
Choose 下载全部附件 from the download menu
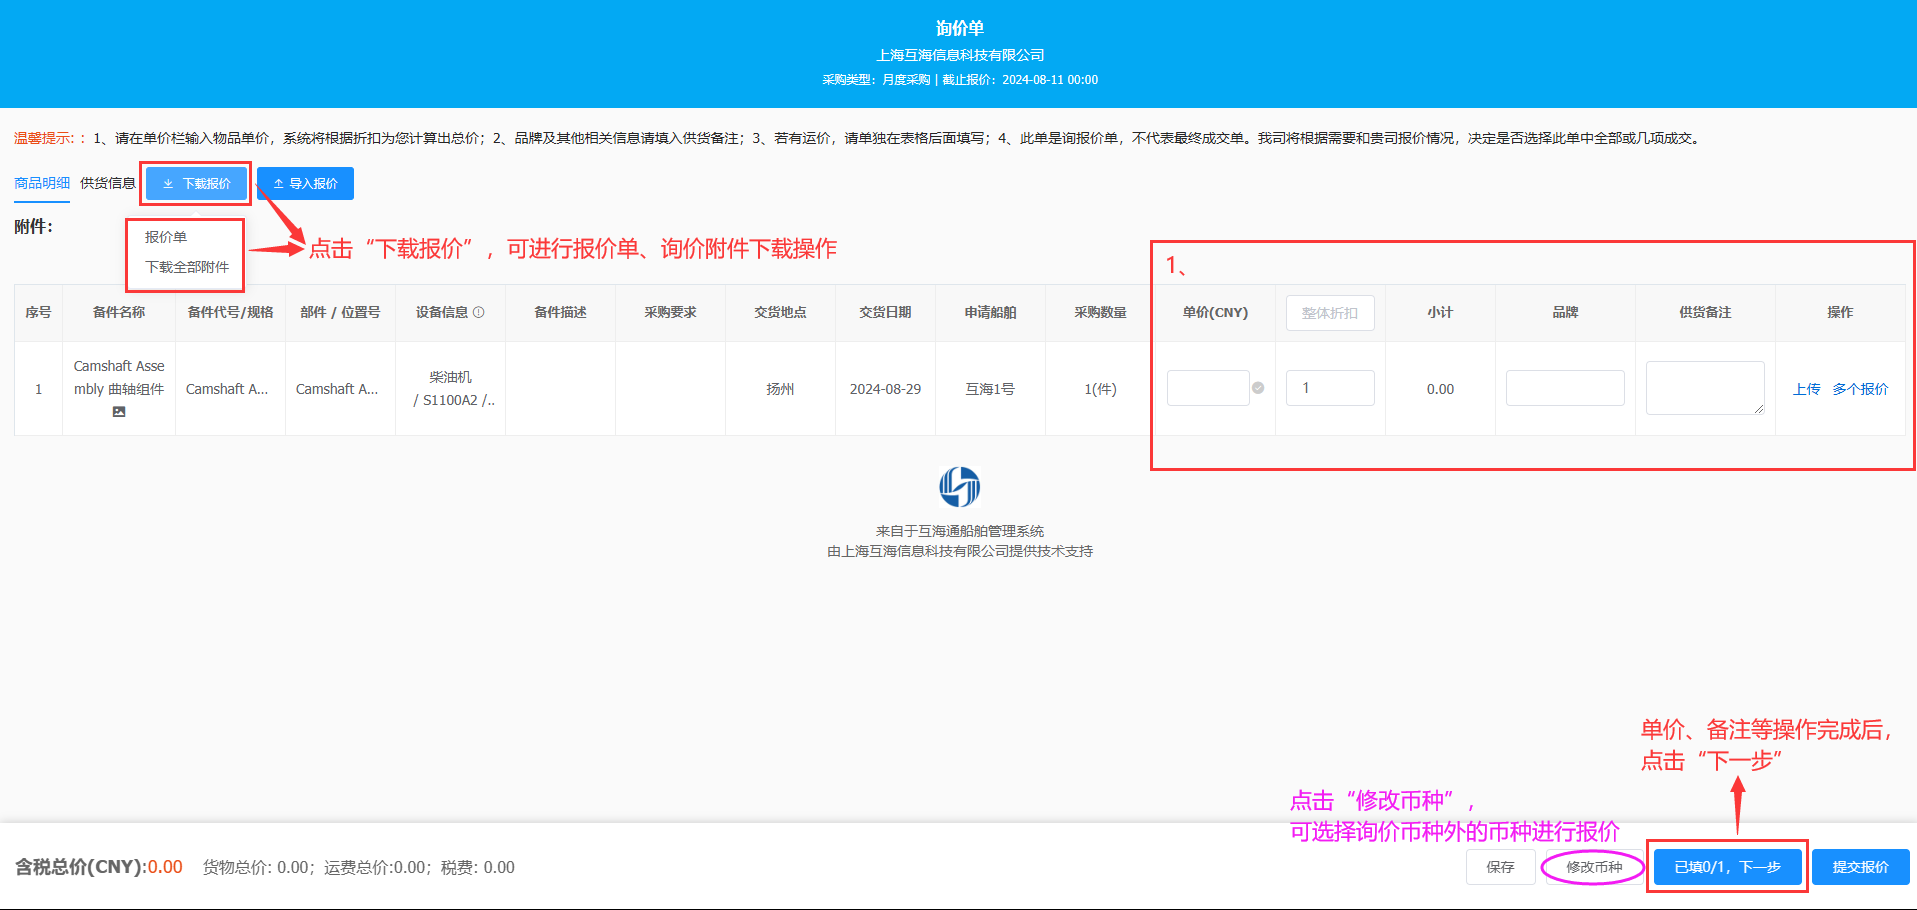click(x=187, y=267)
